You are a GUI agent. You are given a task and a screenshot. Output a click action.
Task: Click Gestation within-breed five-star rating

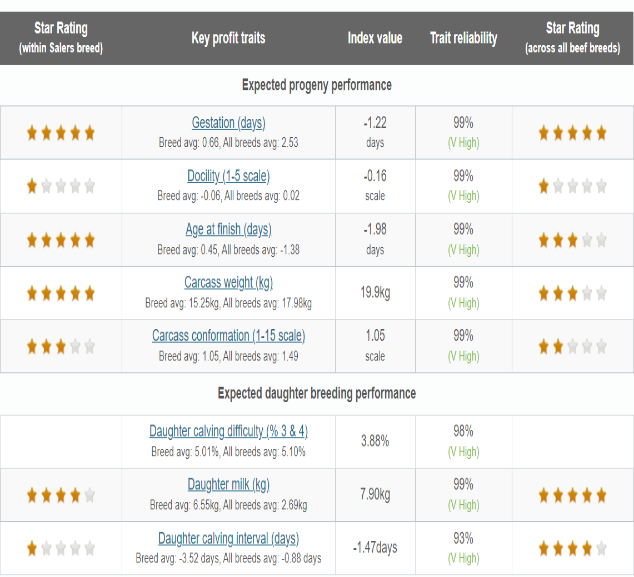[x=61, y=132]
